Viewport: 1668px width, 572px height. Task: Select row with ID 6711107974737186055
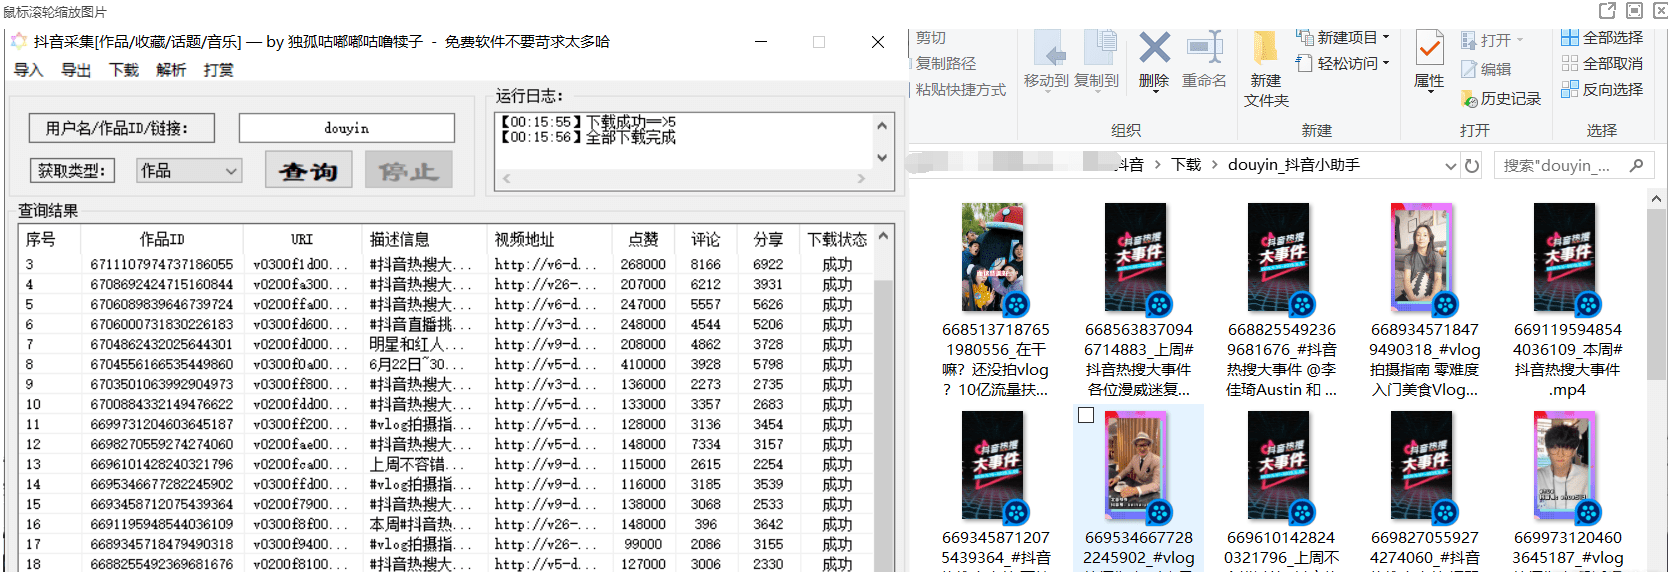(x=447, y=264)
